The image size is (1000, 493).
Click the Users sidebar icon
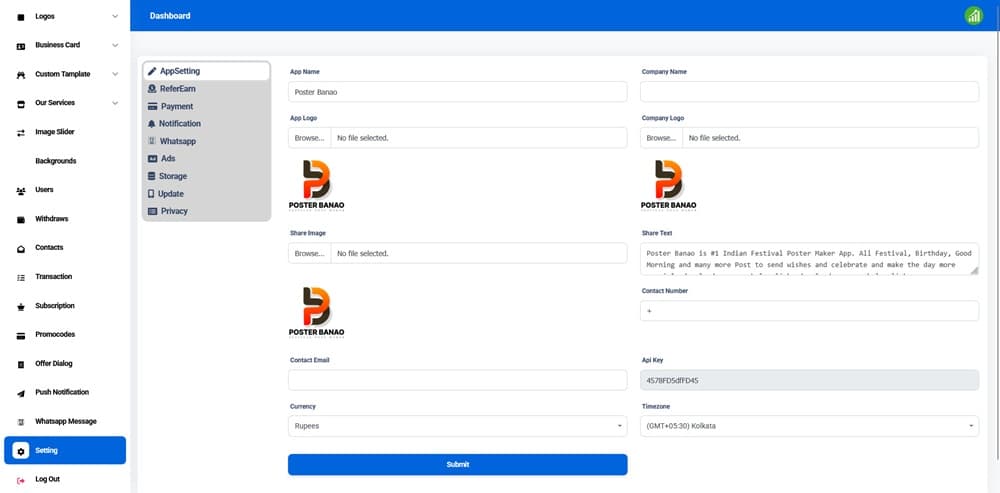pyautogui.click(x=21, y=190)
